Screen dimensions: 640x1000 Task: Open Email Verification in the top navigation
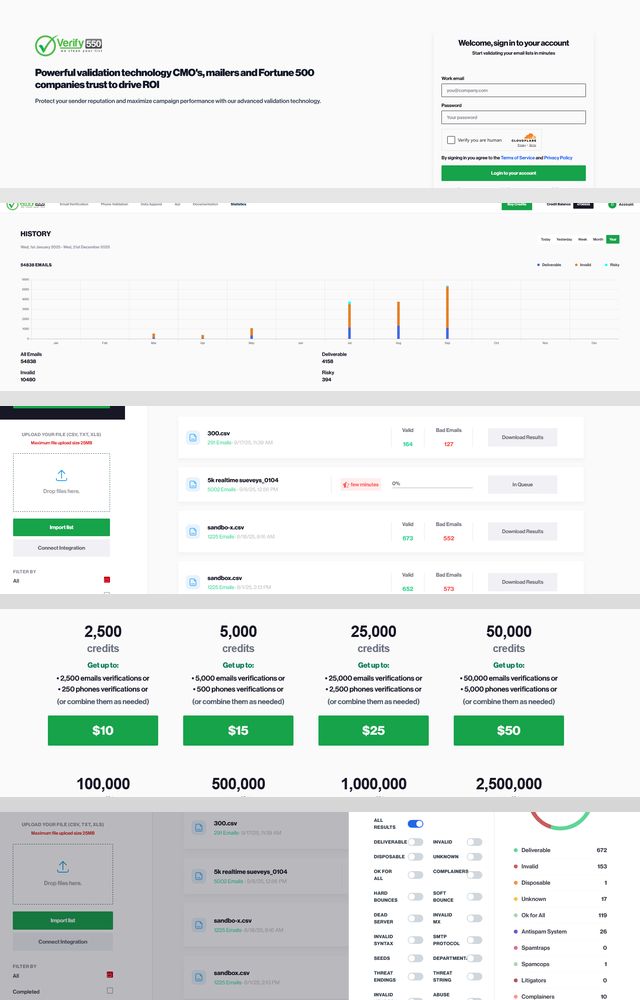(x=74, y=204)
